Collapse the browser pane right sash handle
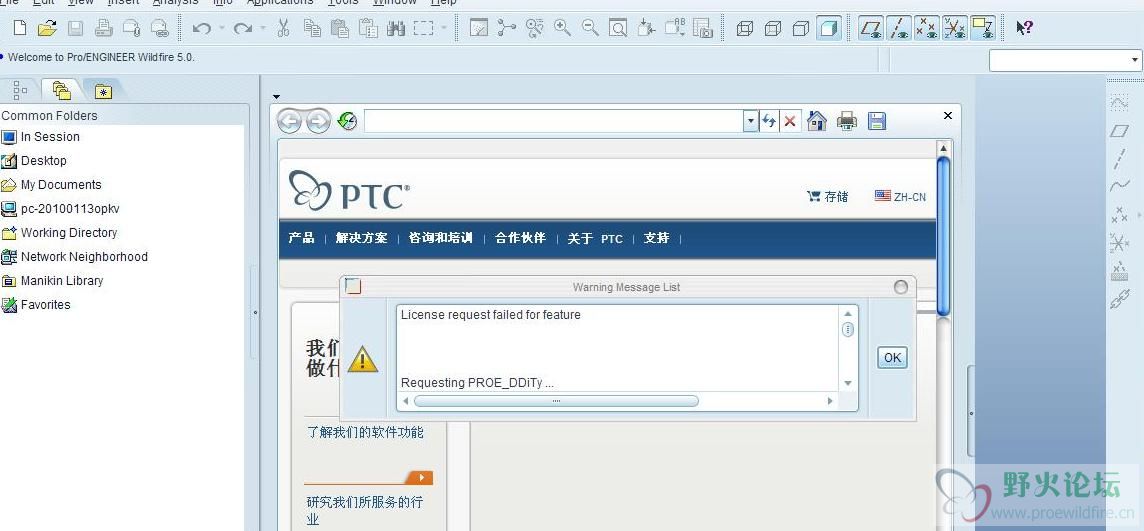 (x=971, y=413)
